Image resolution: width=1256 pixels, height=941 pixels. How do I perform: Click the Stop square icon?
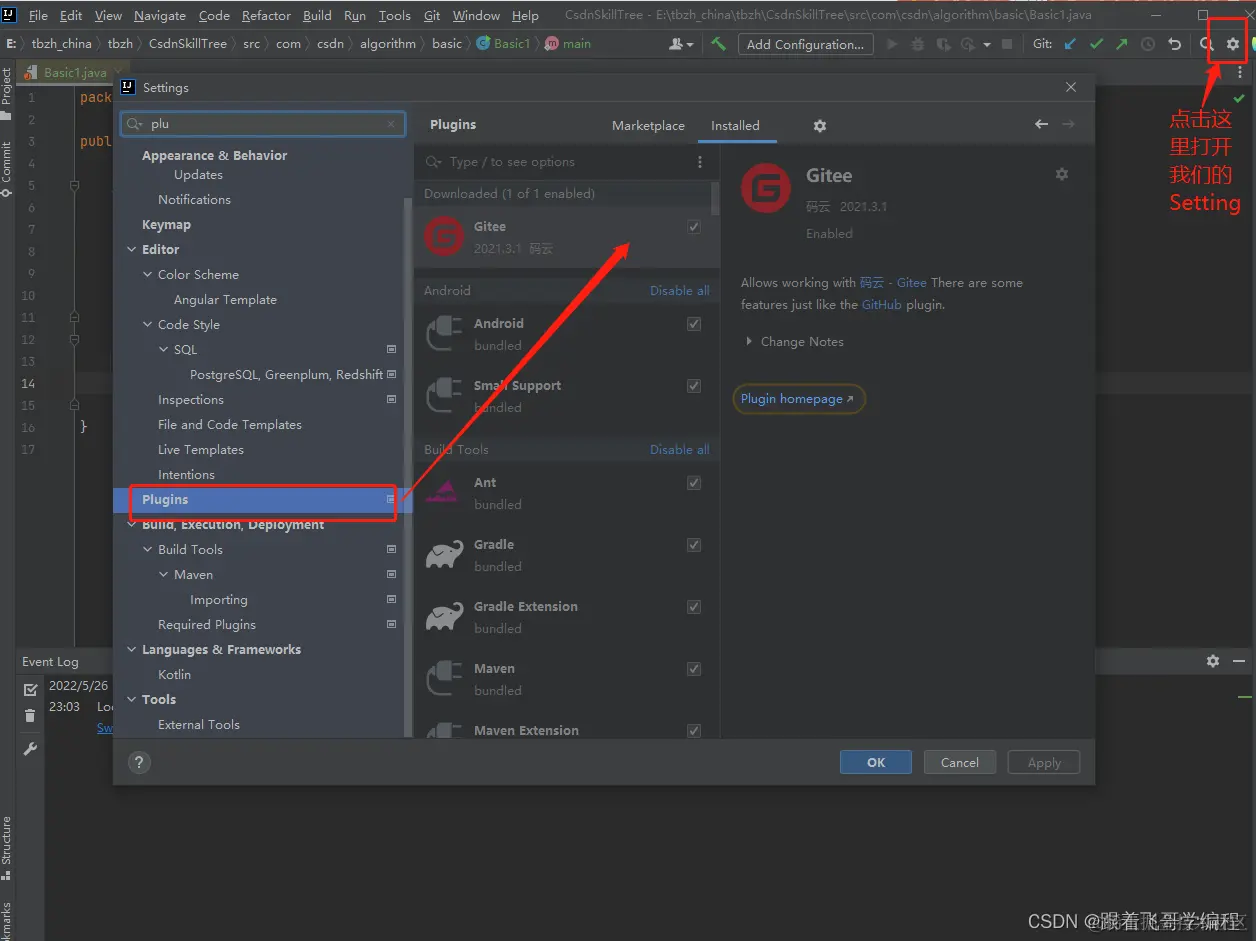1007,44
